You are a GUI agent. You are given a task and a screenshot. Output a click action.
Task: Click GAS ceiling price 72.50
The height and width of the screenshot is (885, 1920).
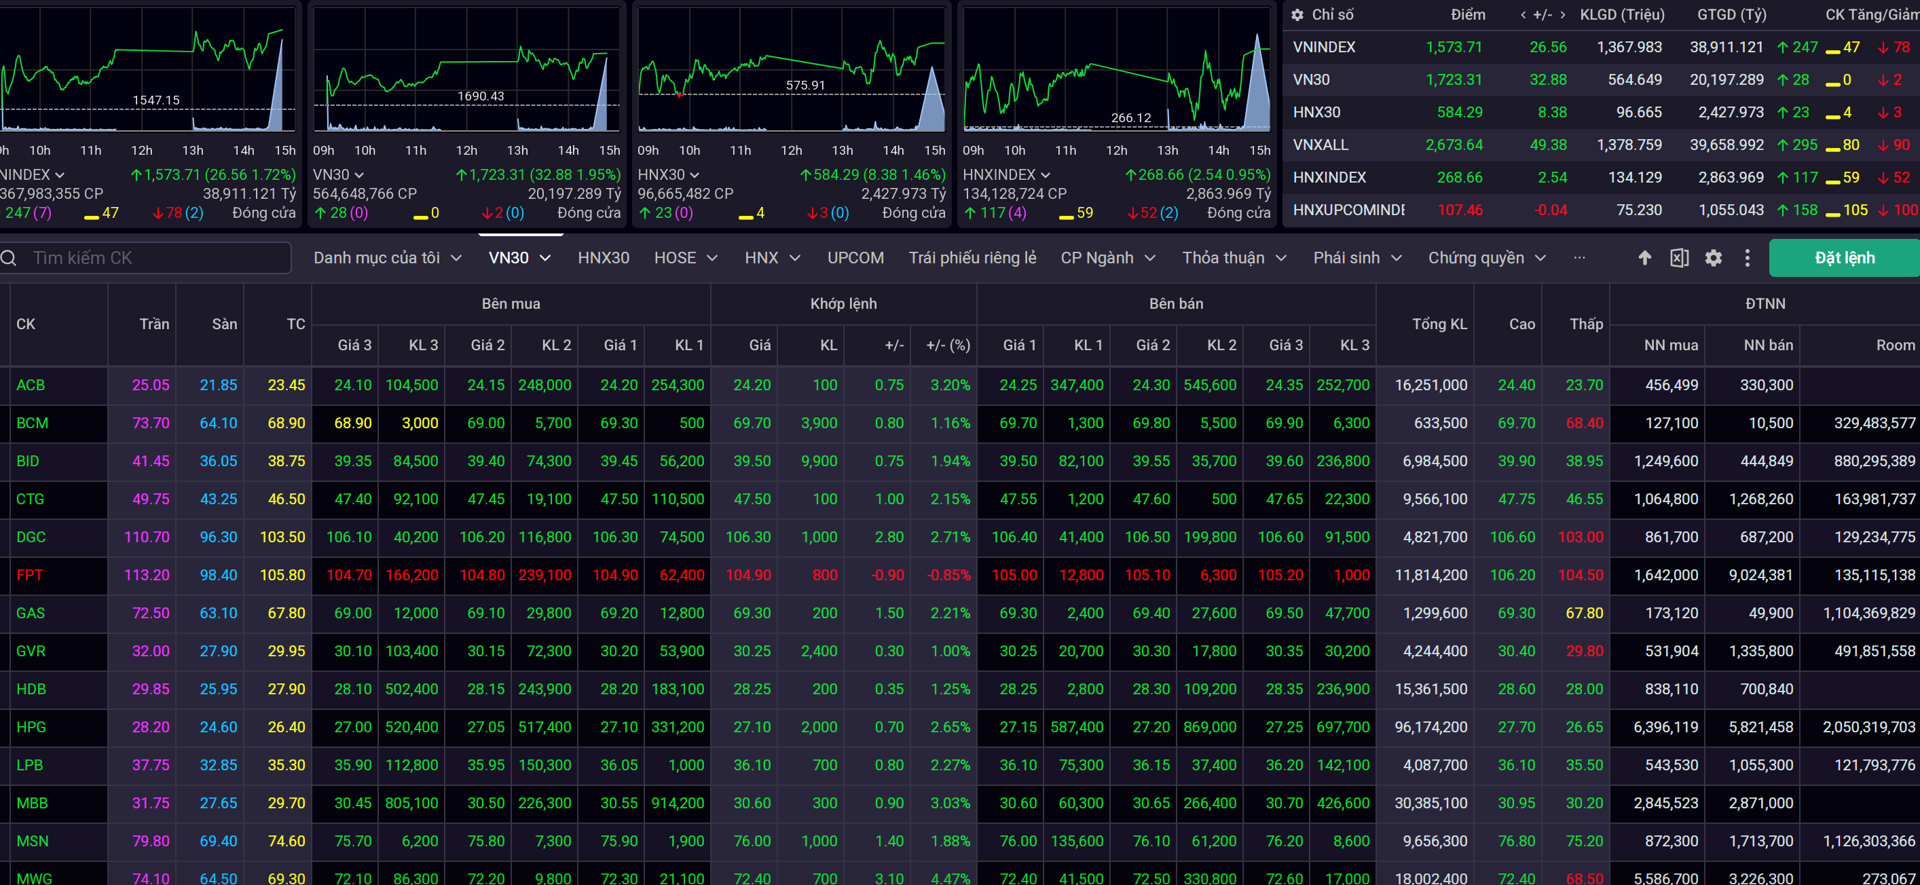coord(150,613)
